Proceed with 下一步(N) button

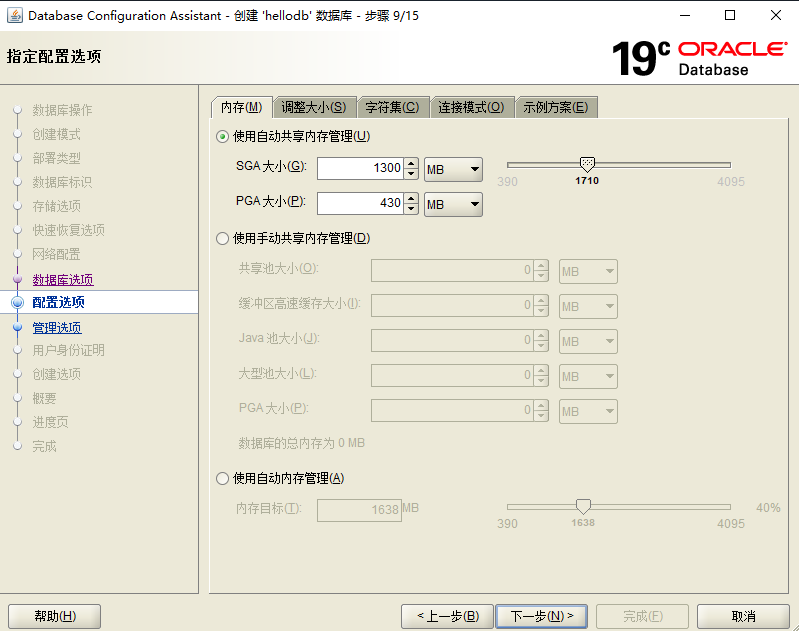click(542, 616)
